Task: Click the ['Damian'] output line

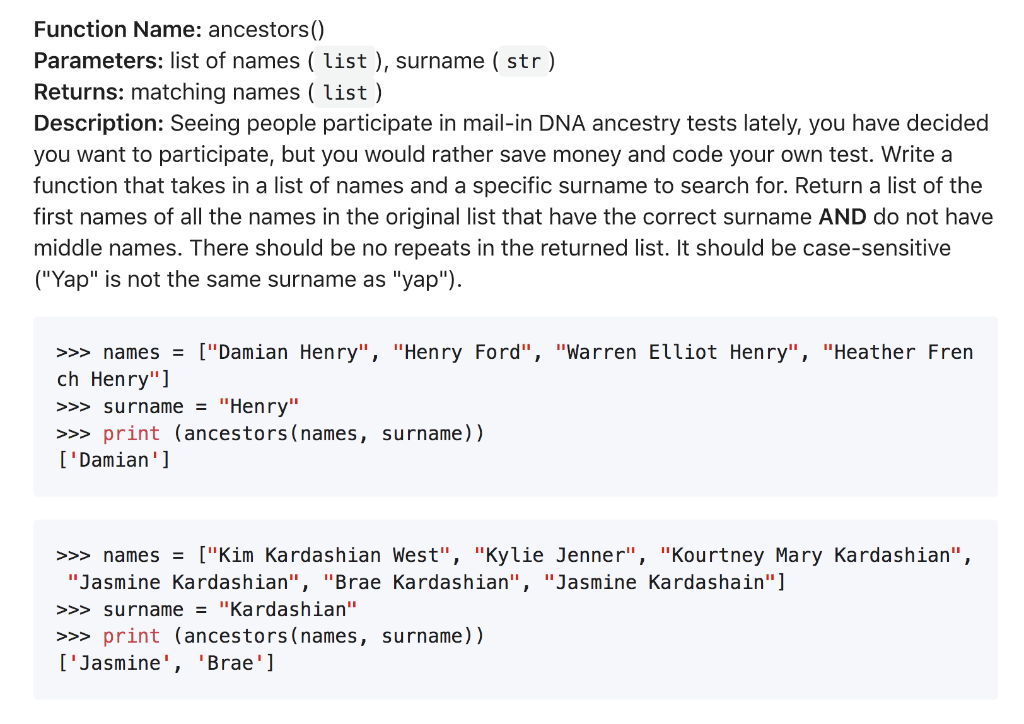Action: 114,460
